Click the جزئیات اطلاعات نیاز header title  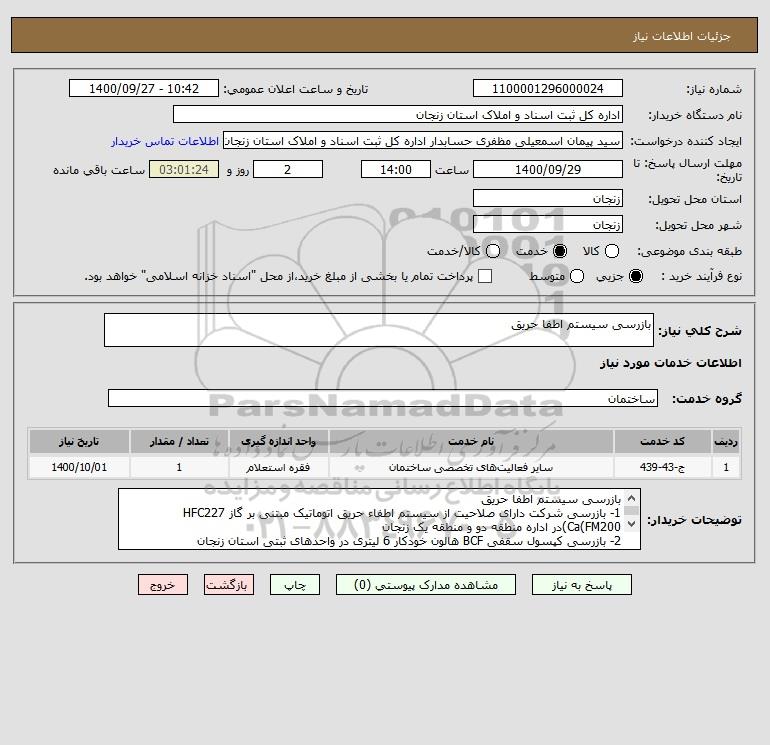coord(681,36)
